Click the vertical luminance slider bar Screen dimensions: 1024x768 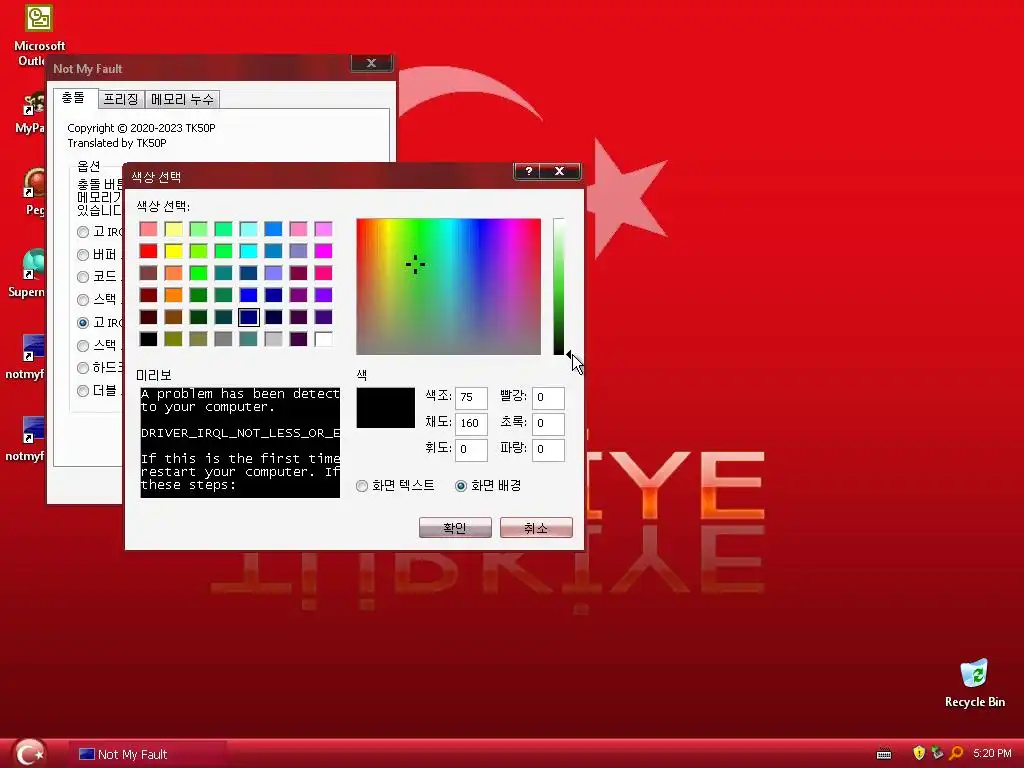coord(558,287)
